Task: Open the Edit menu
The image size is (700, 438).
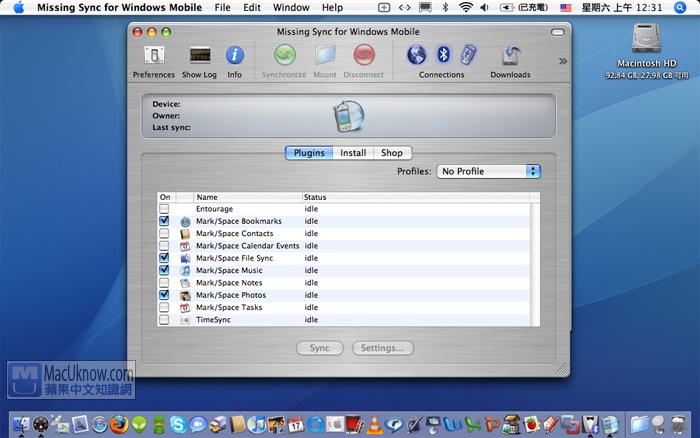Action: point(252,8)
